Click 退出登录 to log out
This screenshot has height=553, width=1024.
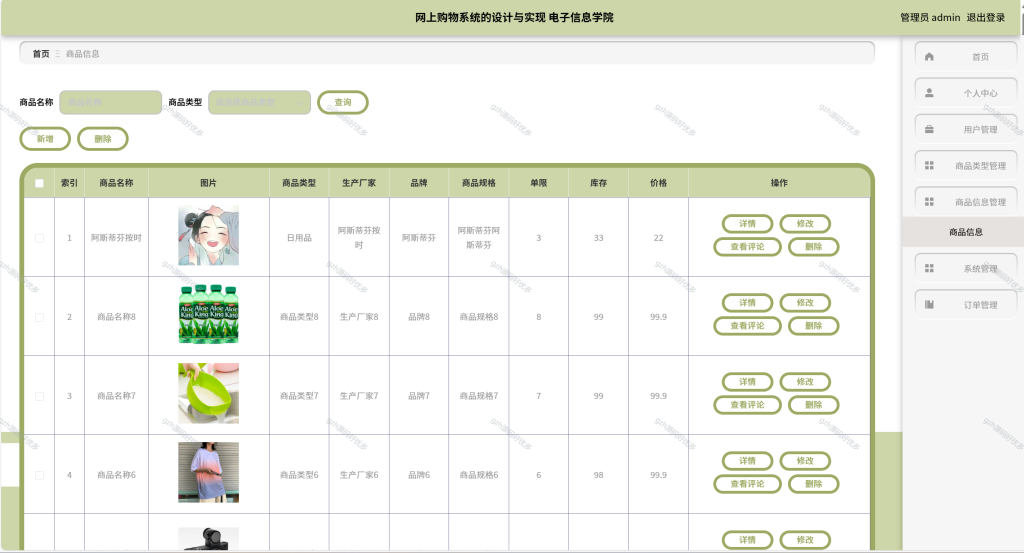[x=985, y=18]
